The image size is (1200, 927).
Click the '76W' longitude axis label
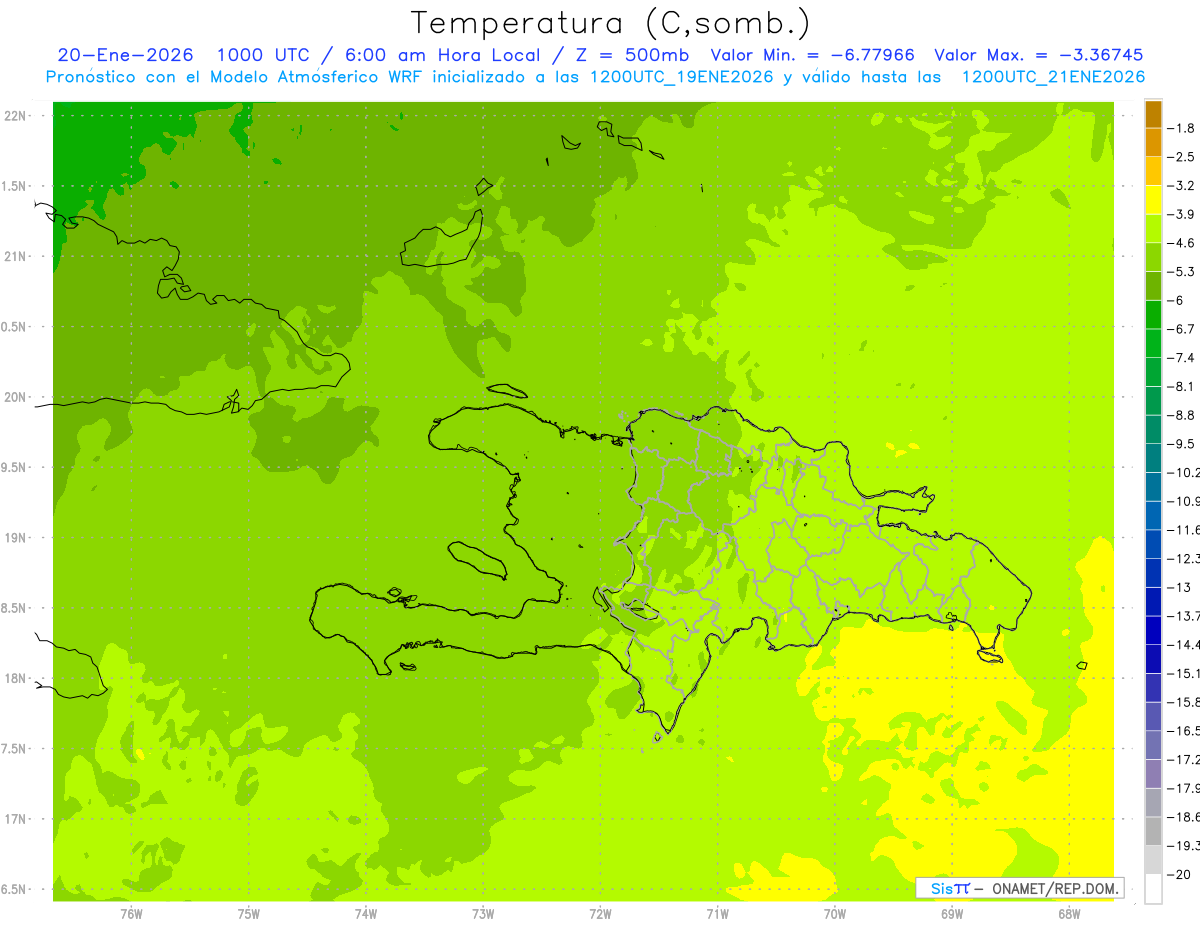click(x=131, y=913)
